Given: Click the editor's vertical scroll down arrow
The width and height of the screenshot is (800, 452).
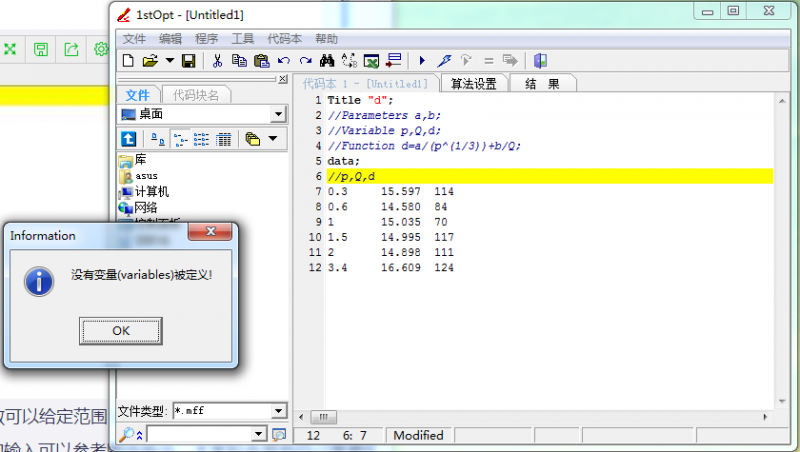Looking at the screenshot, I should coord(782,401).
